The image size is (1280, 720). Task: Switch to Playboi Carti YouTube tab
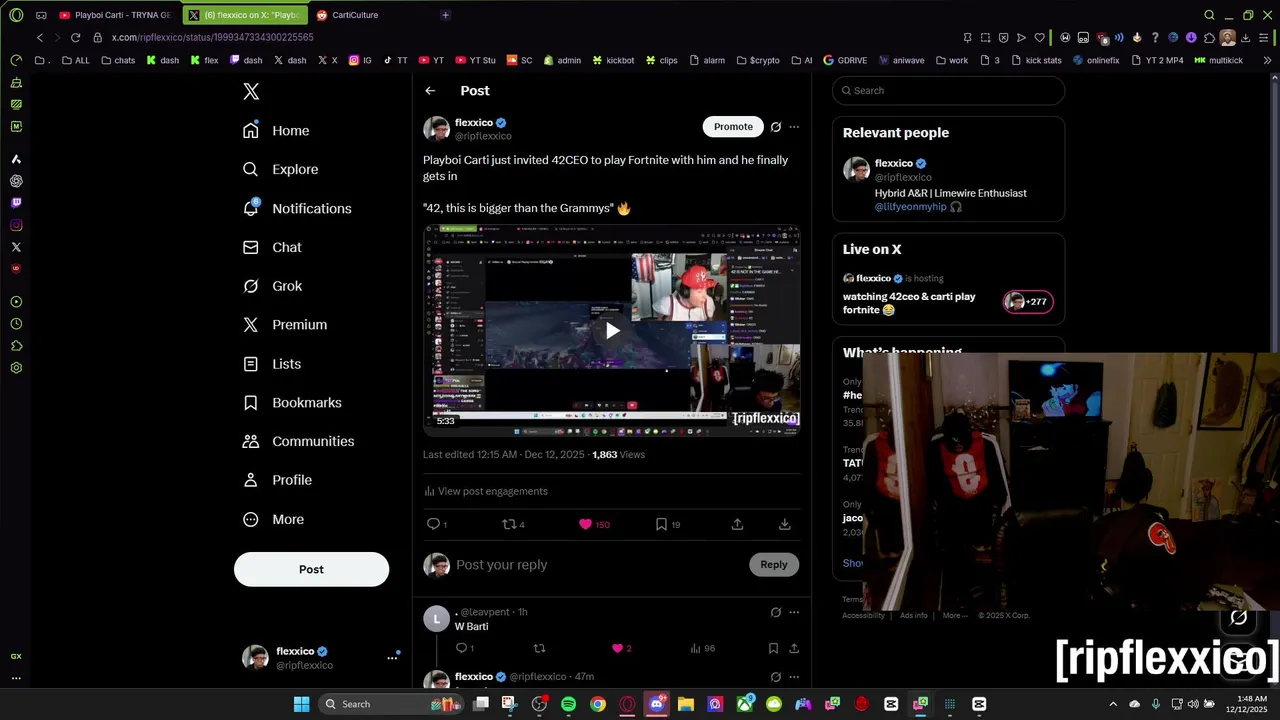point(116,15)
